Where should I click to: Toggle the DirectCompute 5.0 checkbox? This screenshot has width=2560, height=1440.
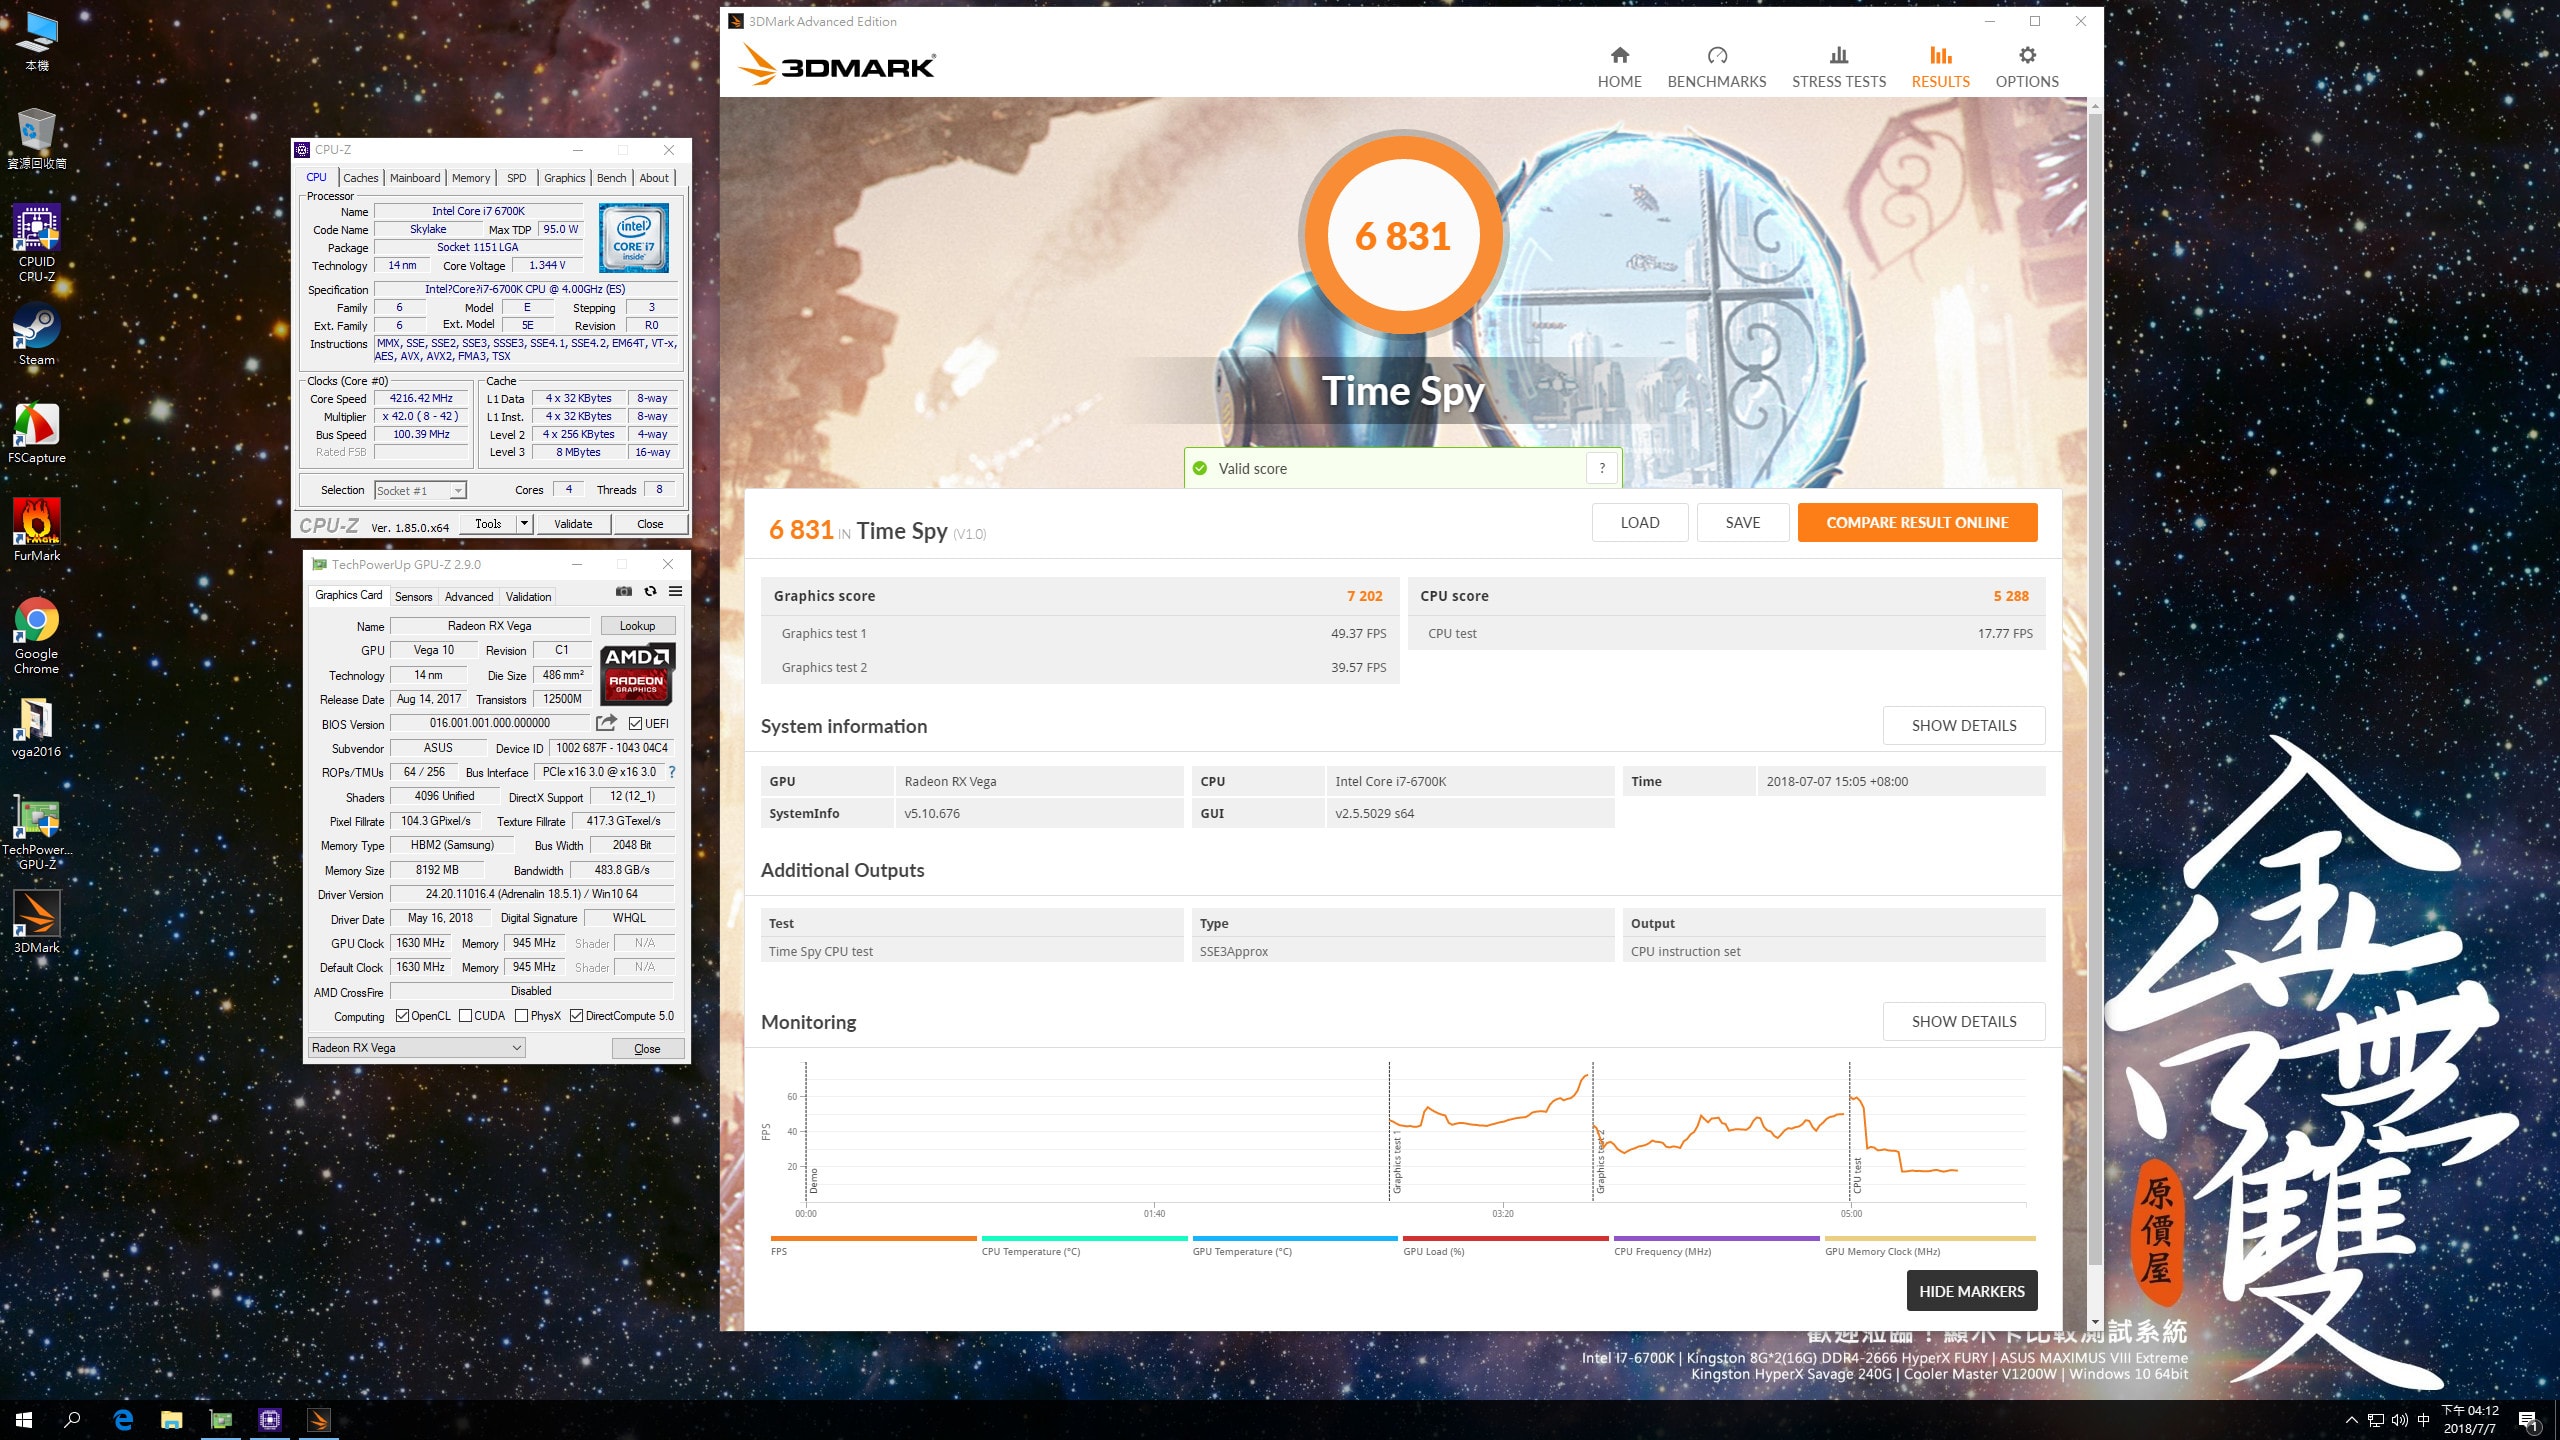576,1016
